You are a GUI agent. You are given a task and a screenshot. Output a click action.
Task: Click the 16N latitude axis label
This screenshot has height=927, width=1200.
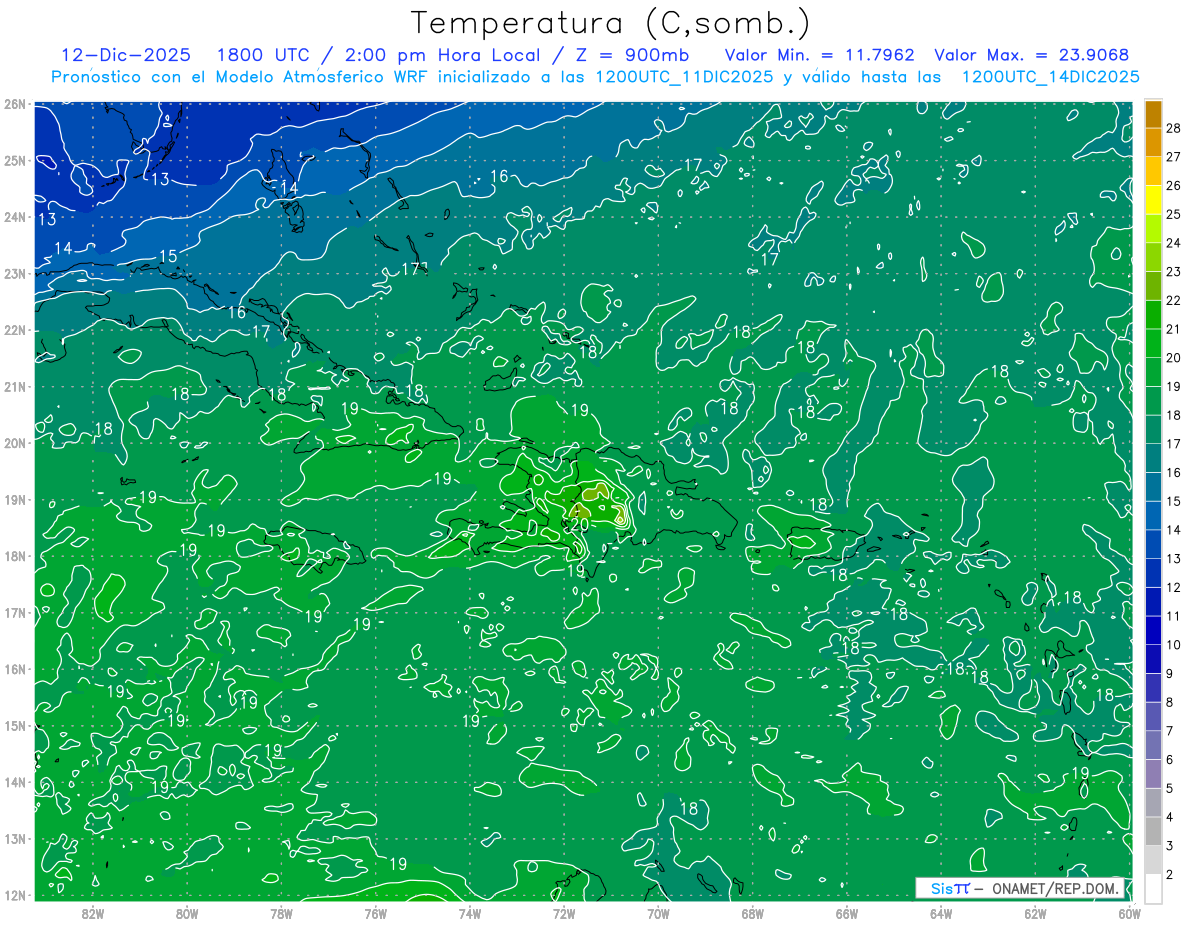(14, 669)
